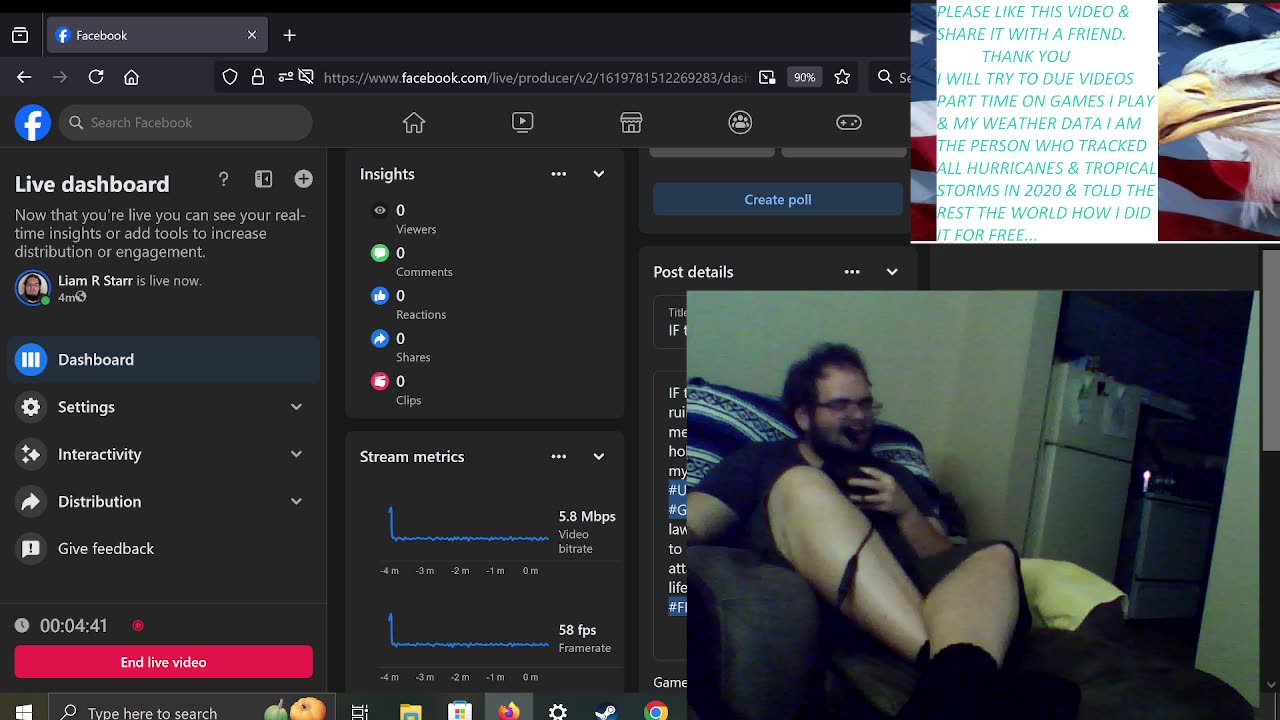Click the 0 Comments insight row
The image size is (1280, 720).
[x=412, y=261]
